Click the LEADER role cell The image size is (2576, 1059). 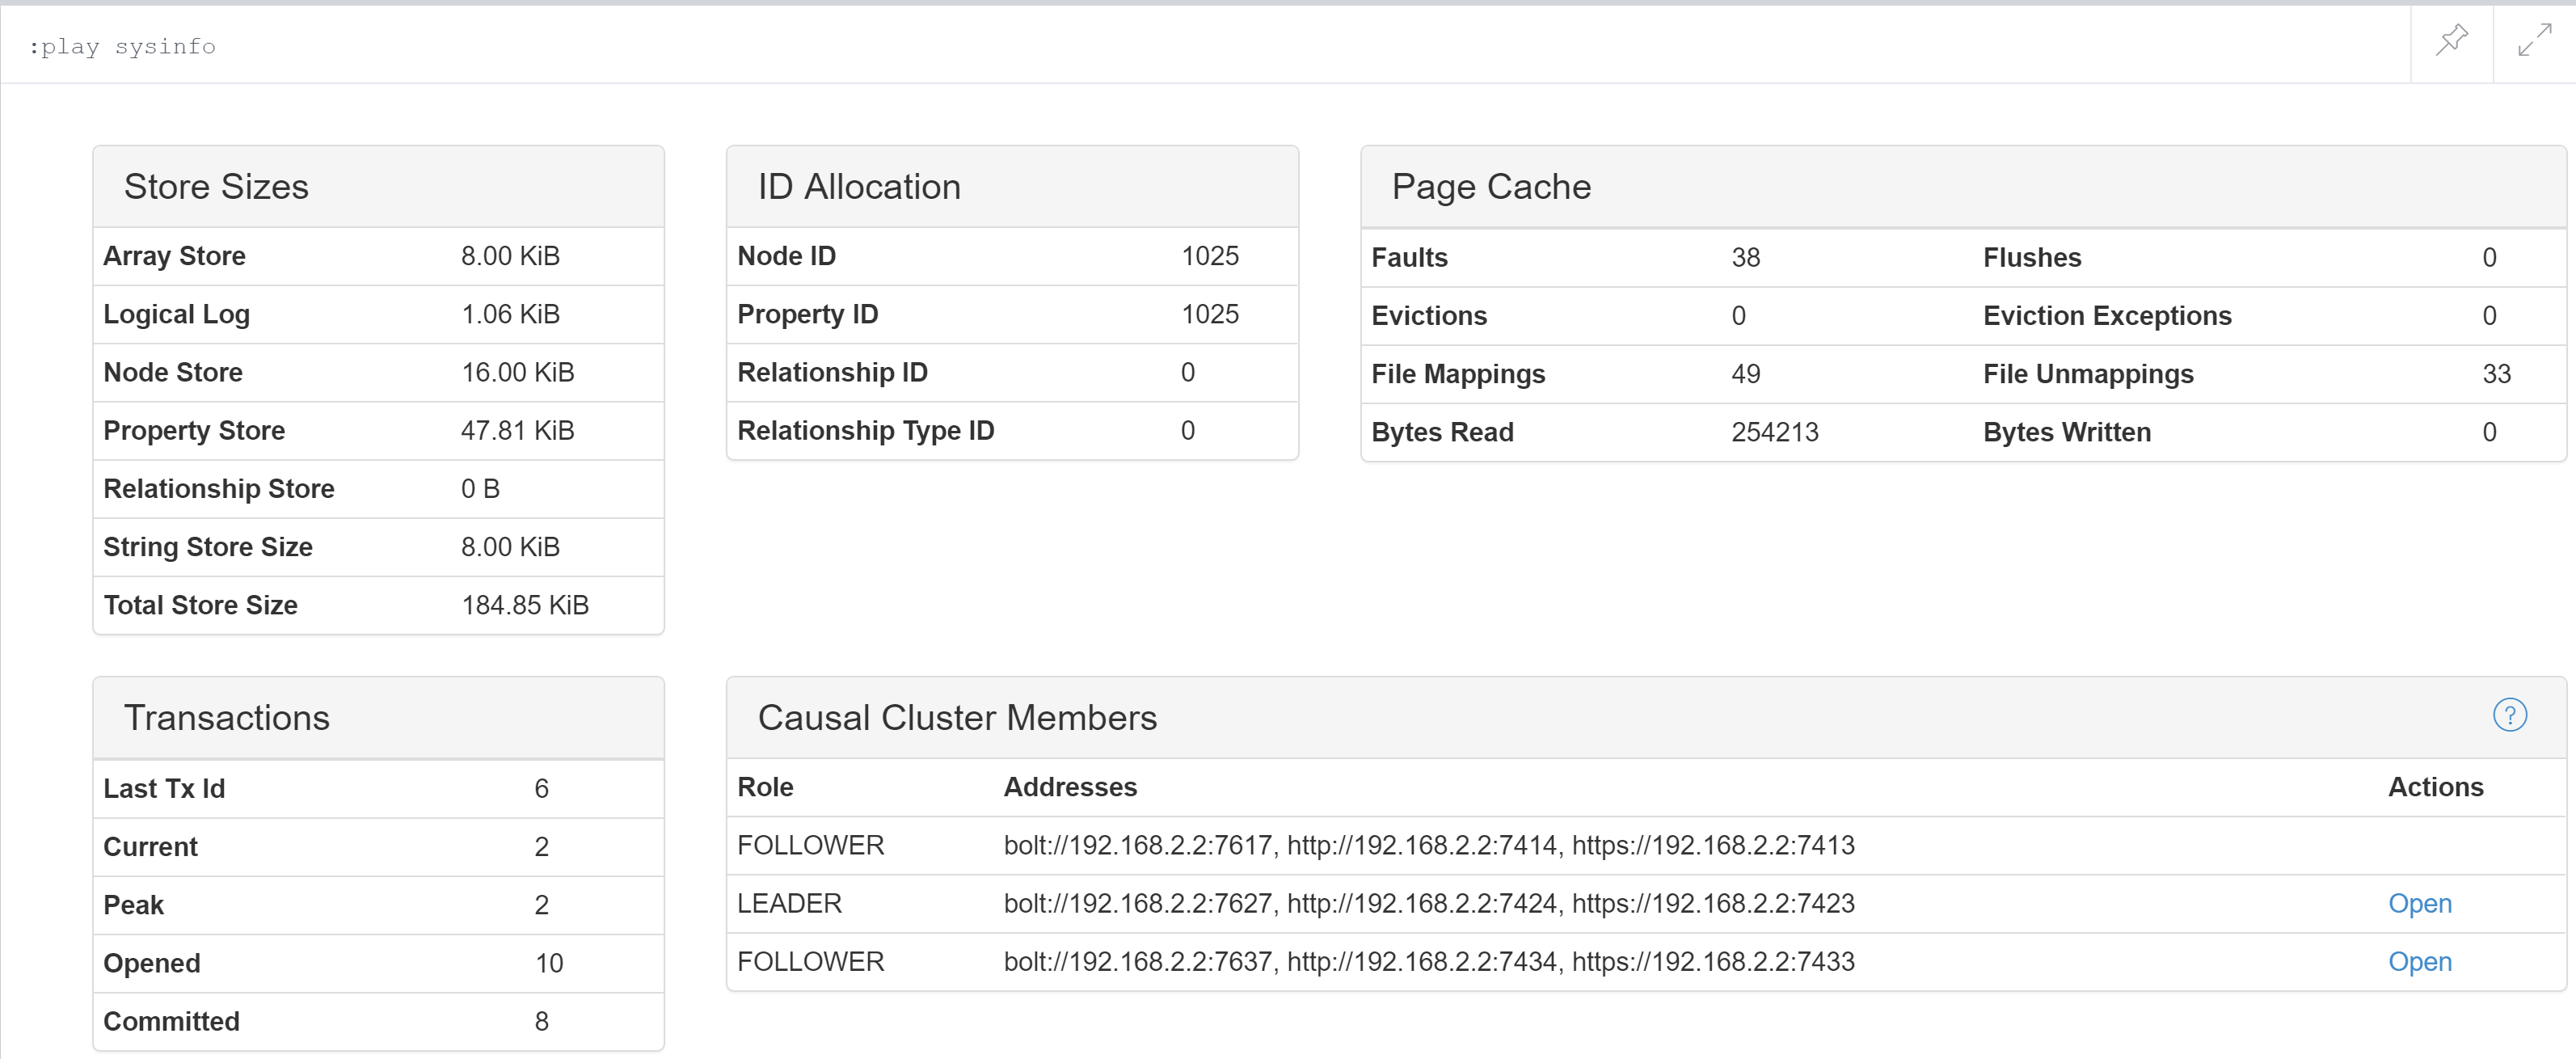789,903
